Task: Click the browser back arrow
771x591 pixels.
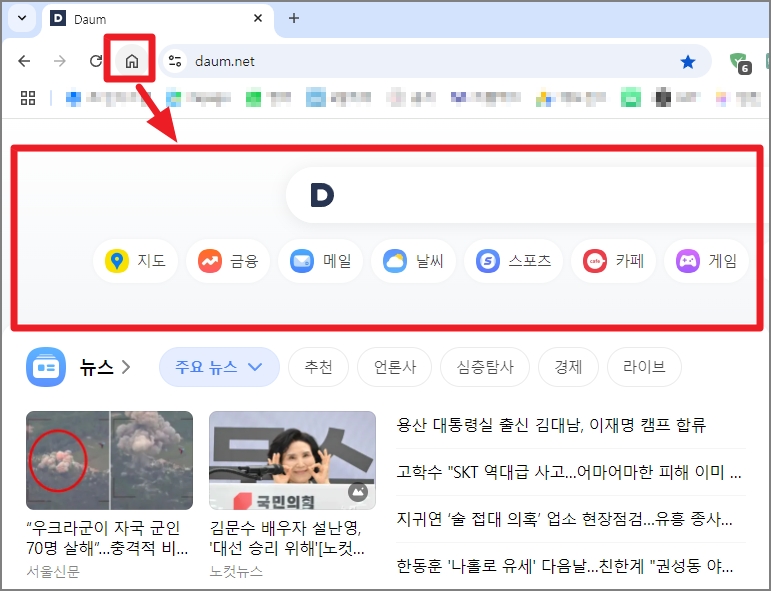Action: (24, 61)
